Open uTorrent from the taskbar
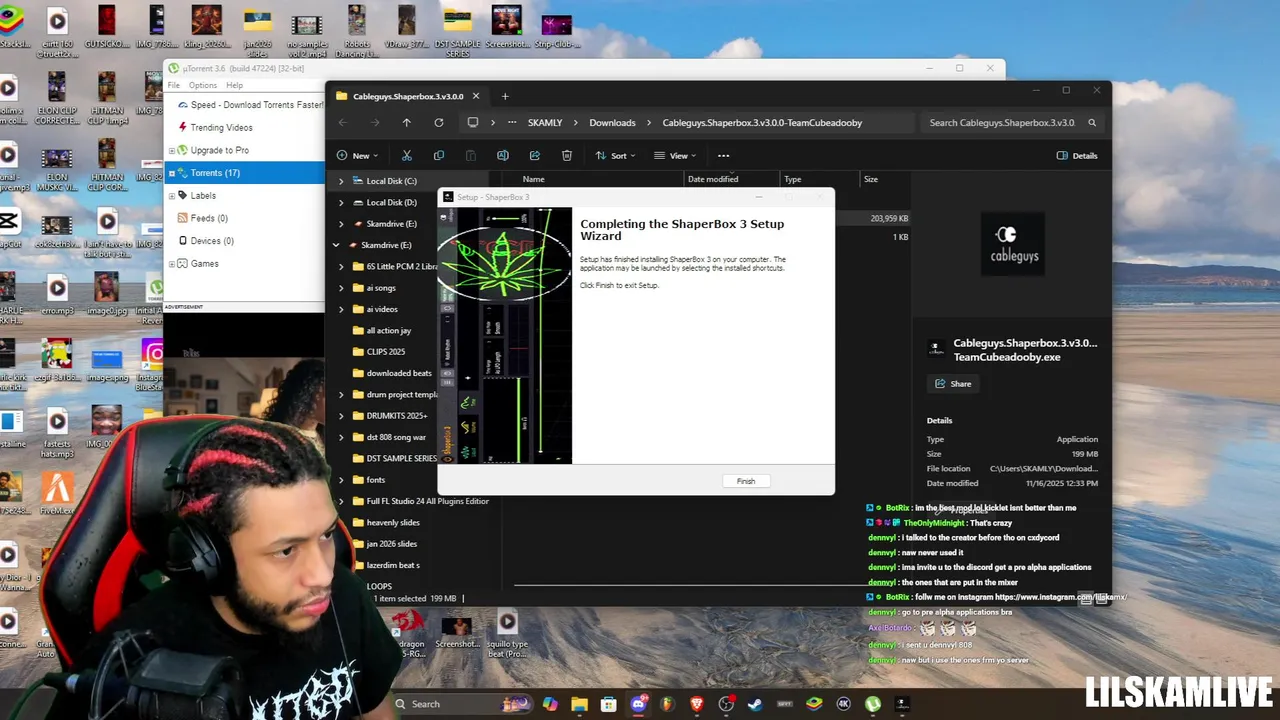The width and height of the screenshot is (1280, 720). (873, 704)
